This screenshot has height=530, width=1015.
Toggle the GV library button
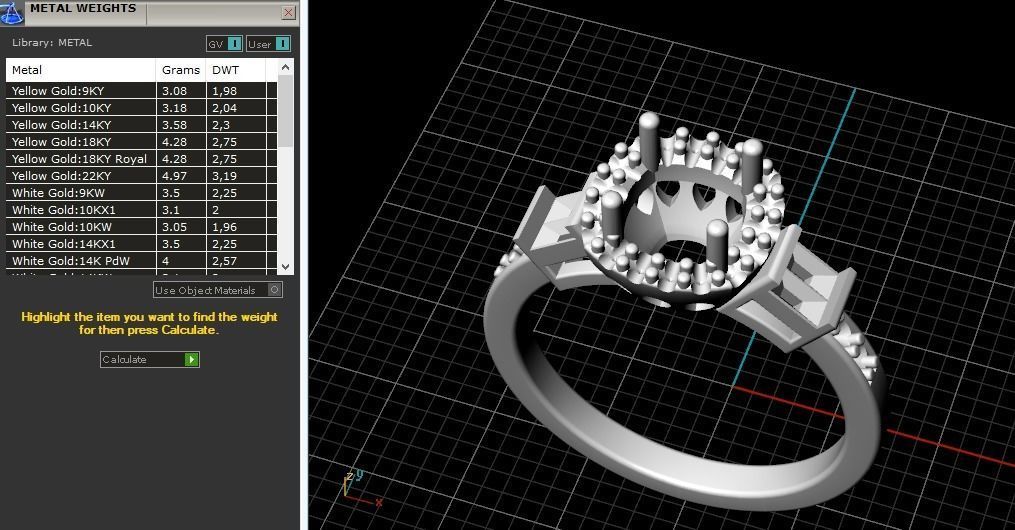(225, 43)
